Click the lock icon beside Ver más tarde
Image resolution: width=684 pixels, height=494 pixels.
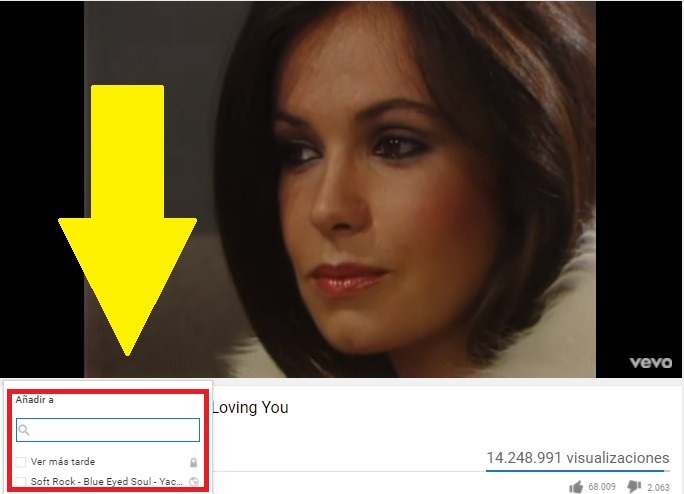click(x=193, y=462)
